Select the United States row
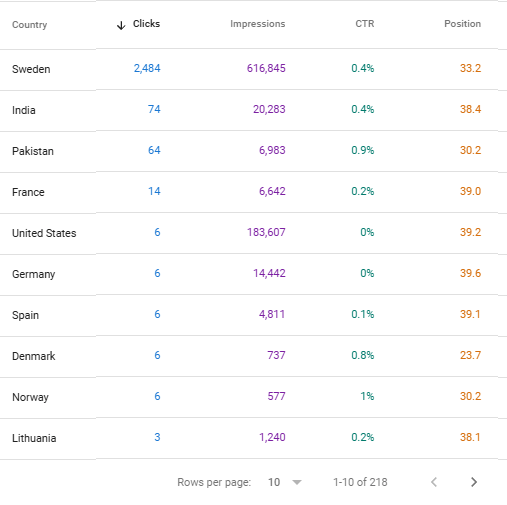The height and width of the screenshot is (505, 507). [x=253, y=233]
